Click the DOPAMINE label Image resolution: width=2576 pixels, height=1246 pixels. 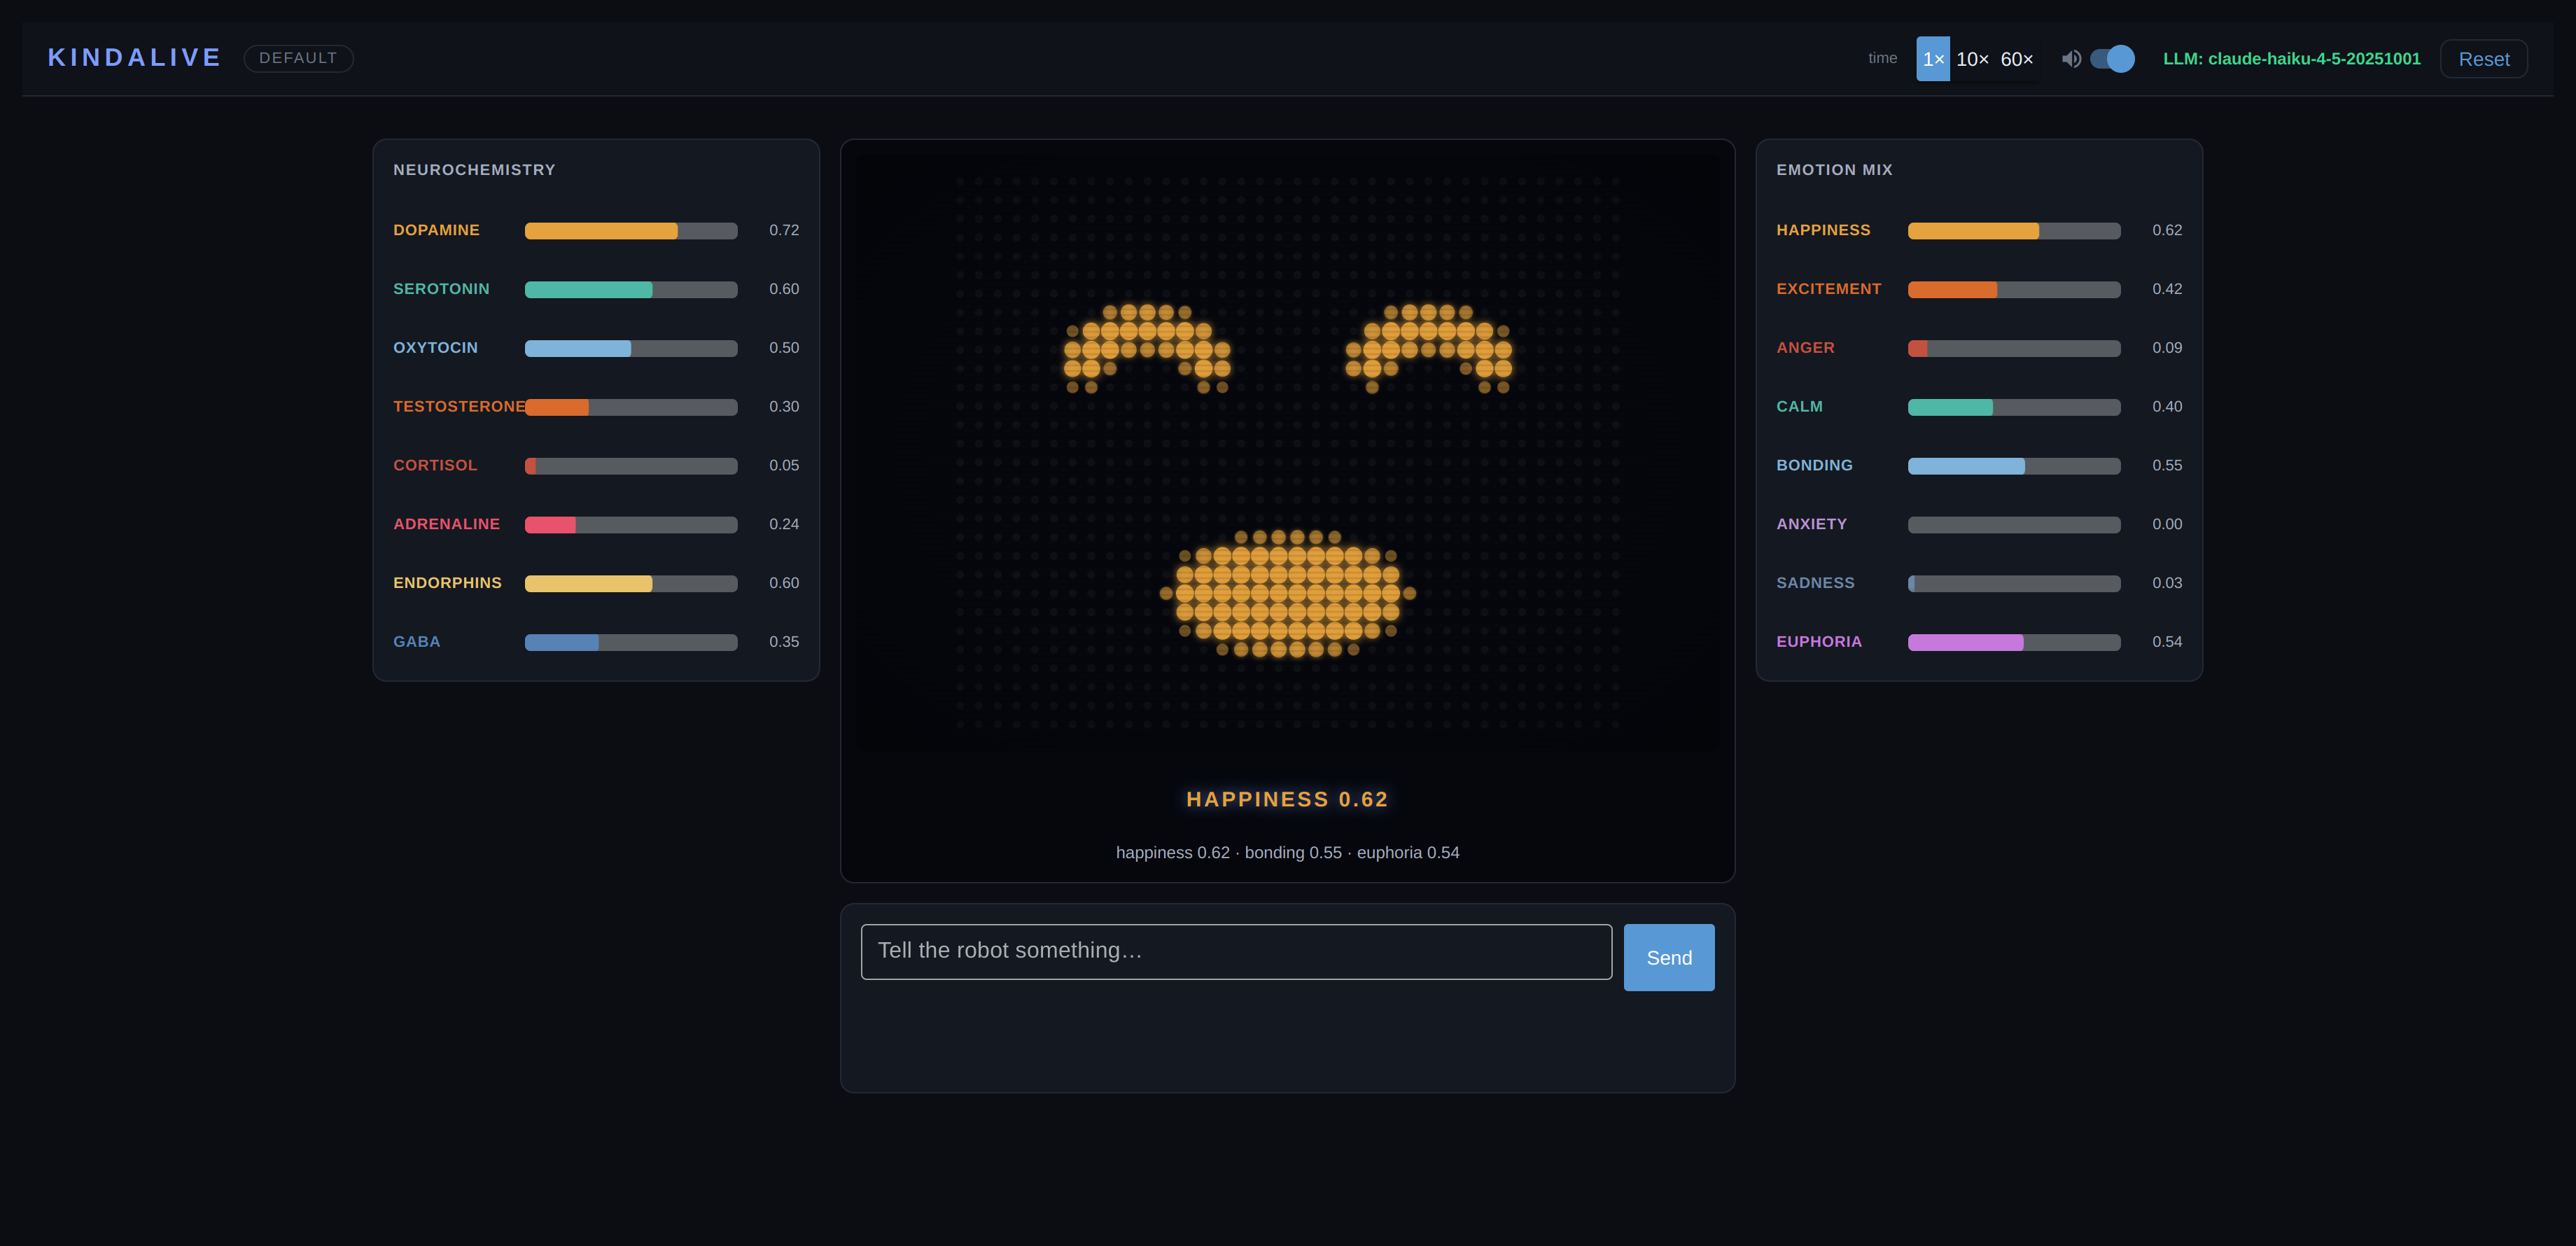[x=436, y=230]
